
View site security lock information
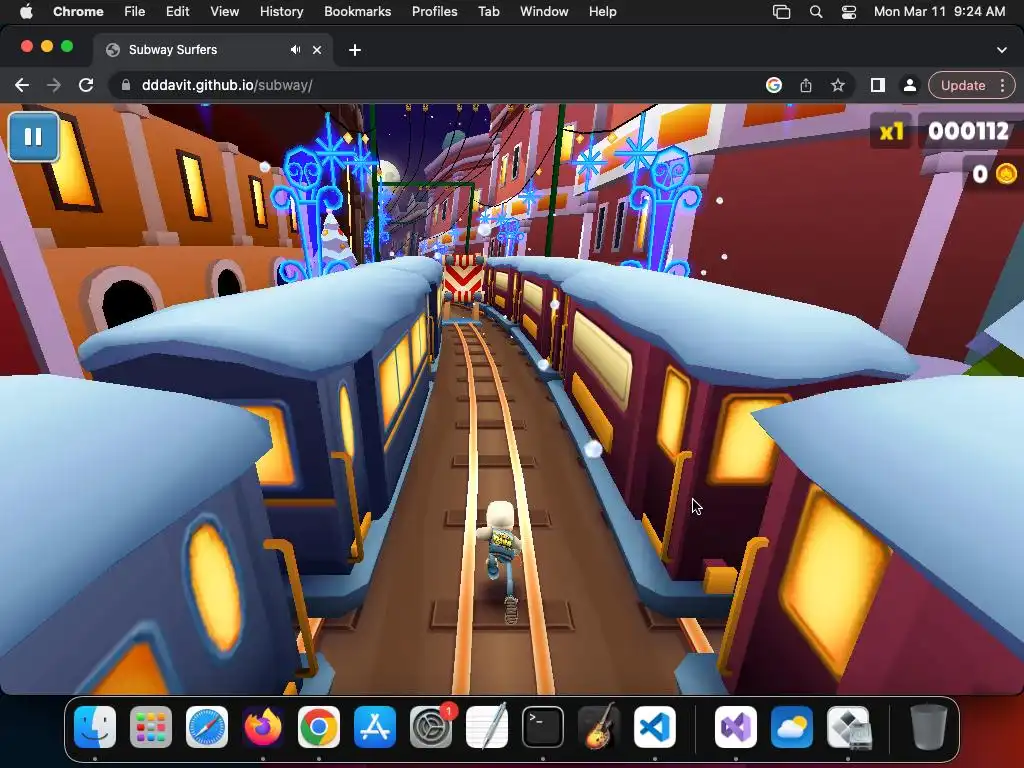(x=126, y=85)
